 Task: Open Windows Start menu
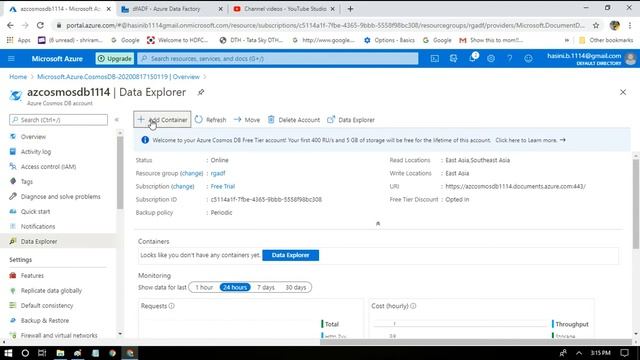tap(8, 353)
